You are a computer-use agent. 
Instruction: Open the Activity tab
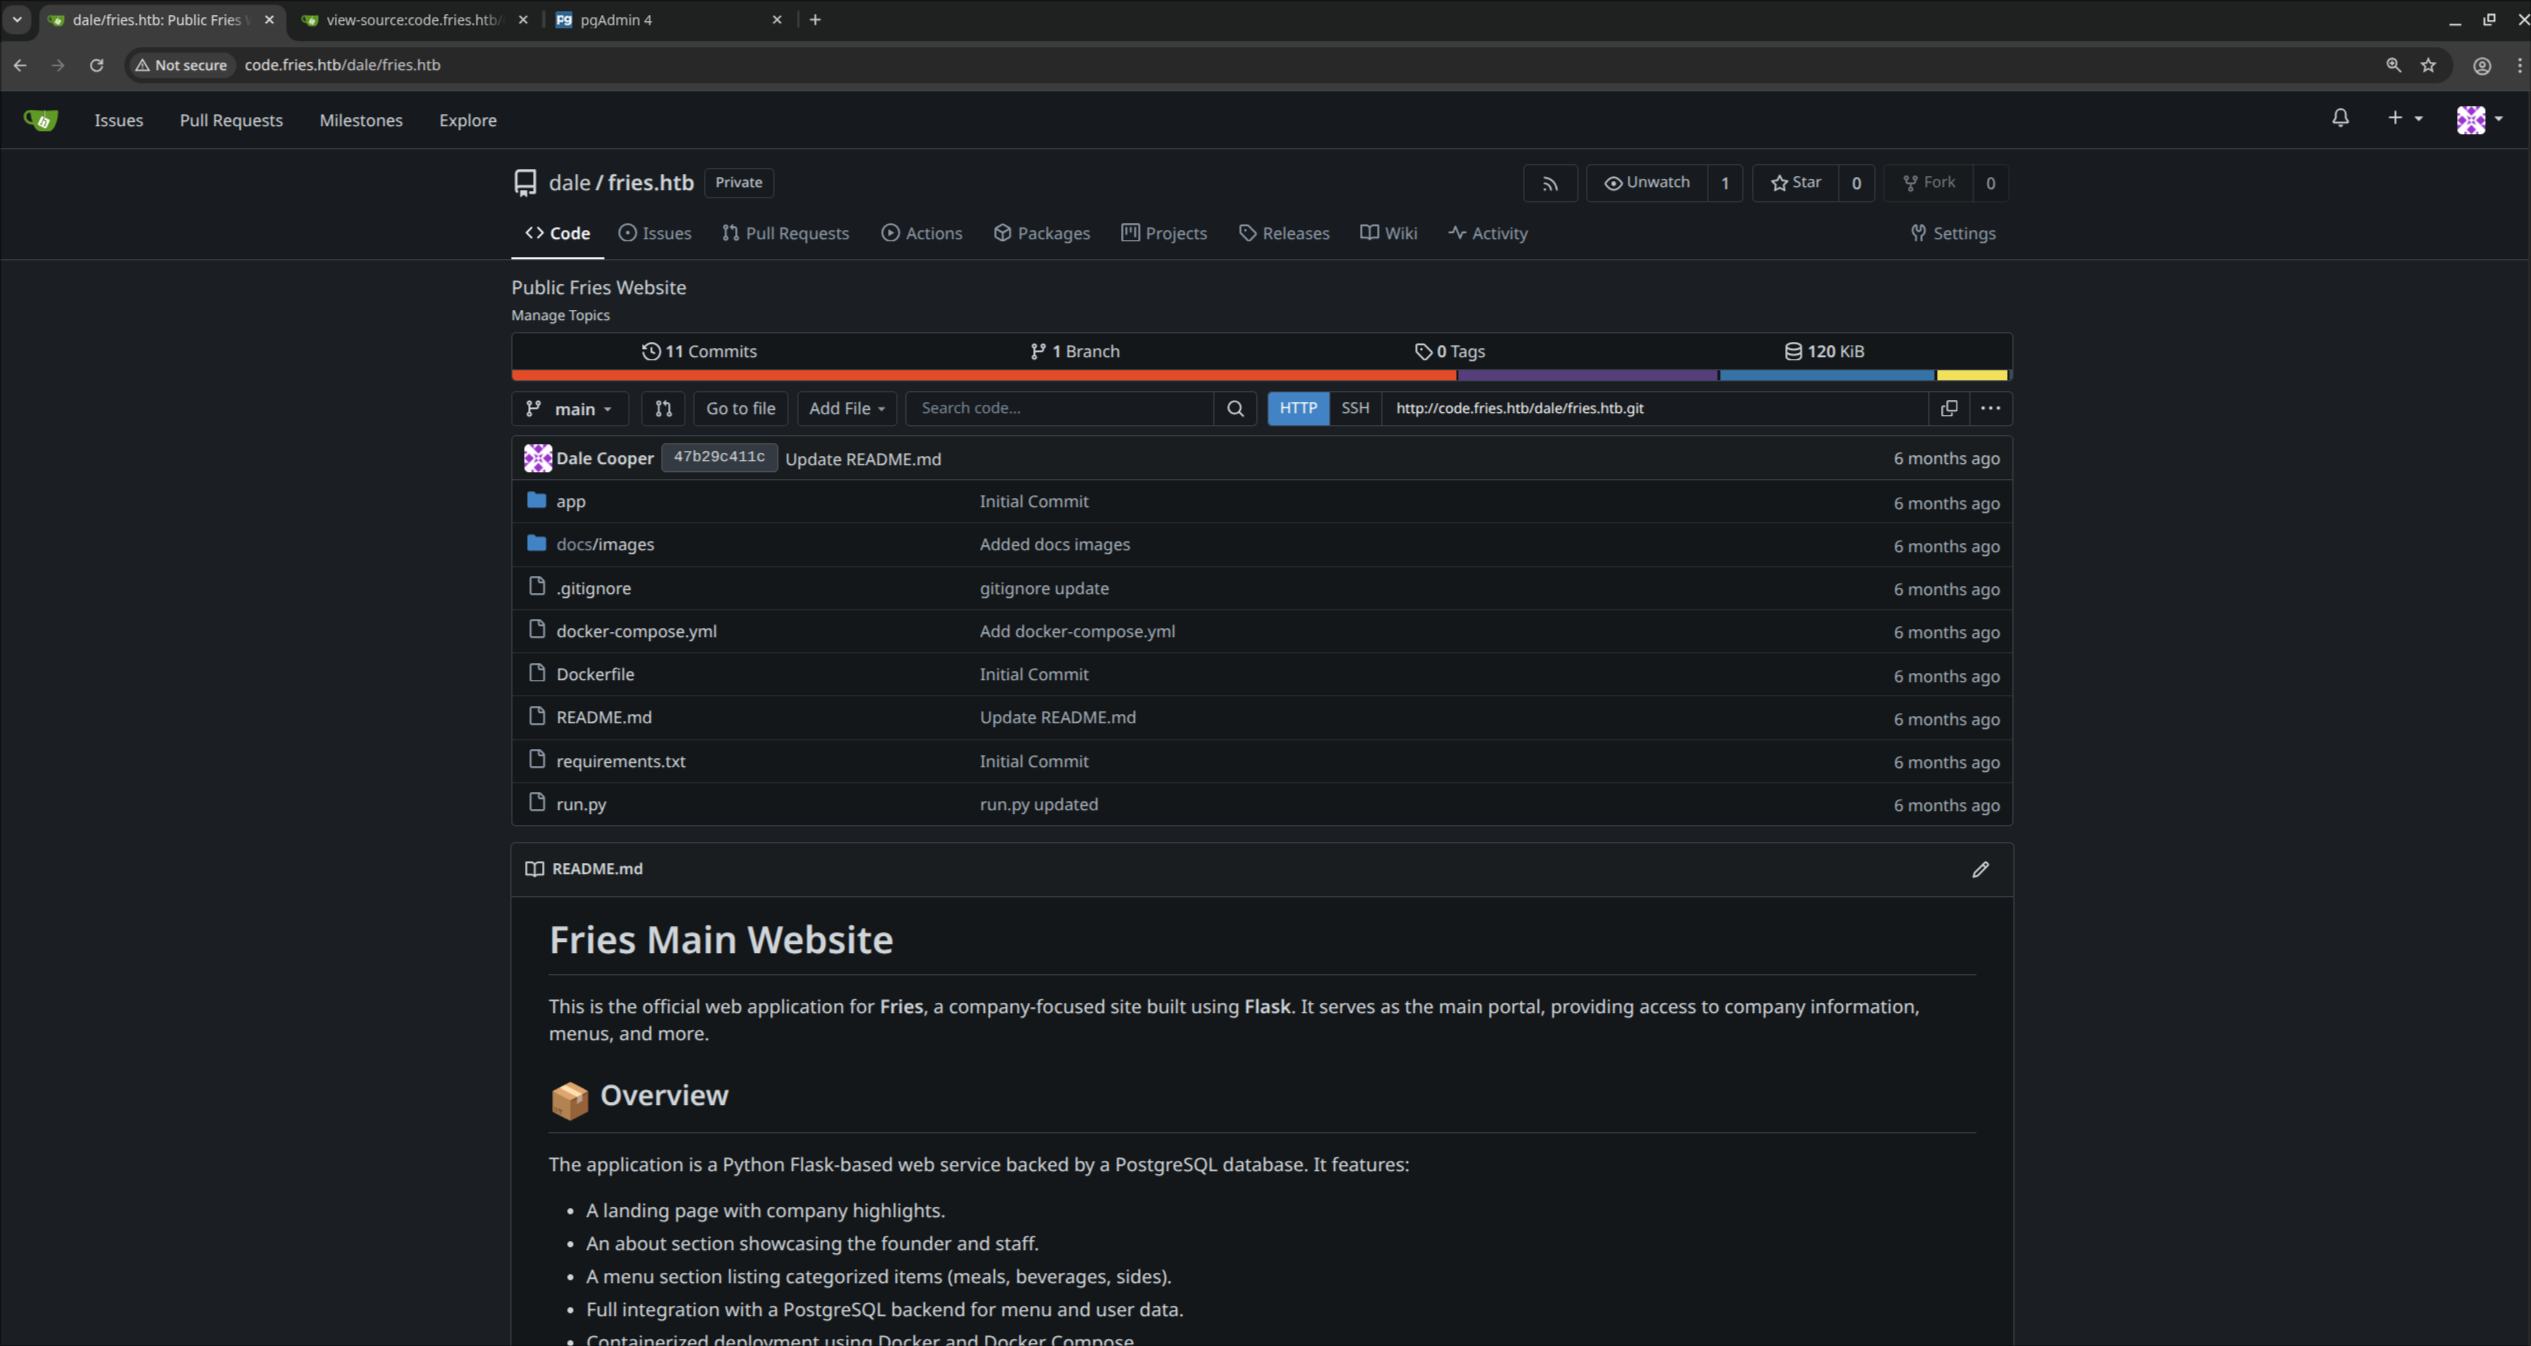(1488, 233)
